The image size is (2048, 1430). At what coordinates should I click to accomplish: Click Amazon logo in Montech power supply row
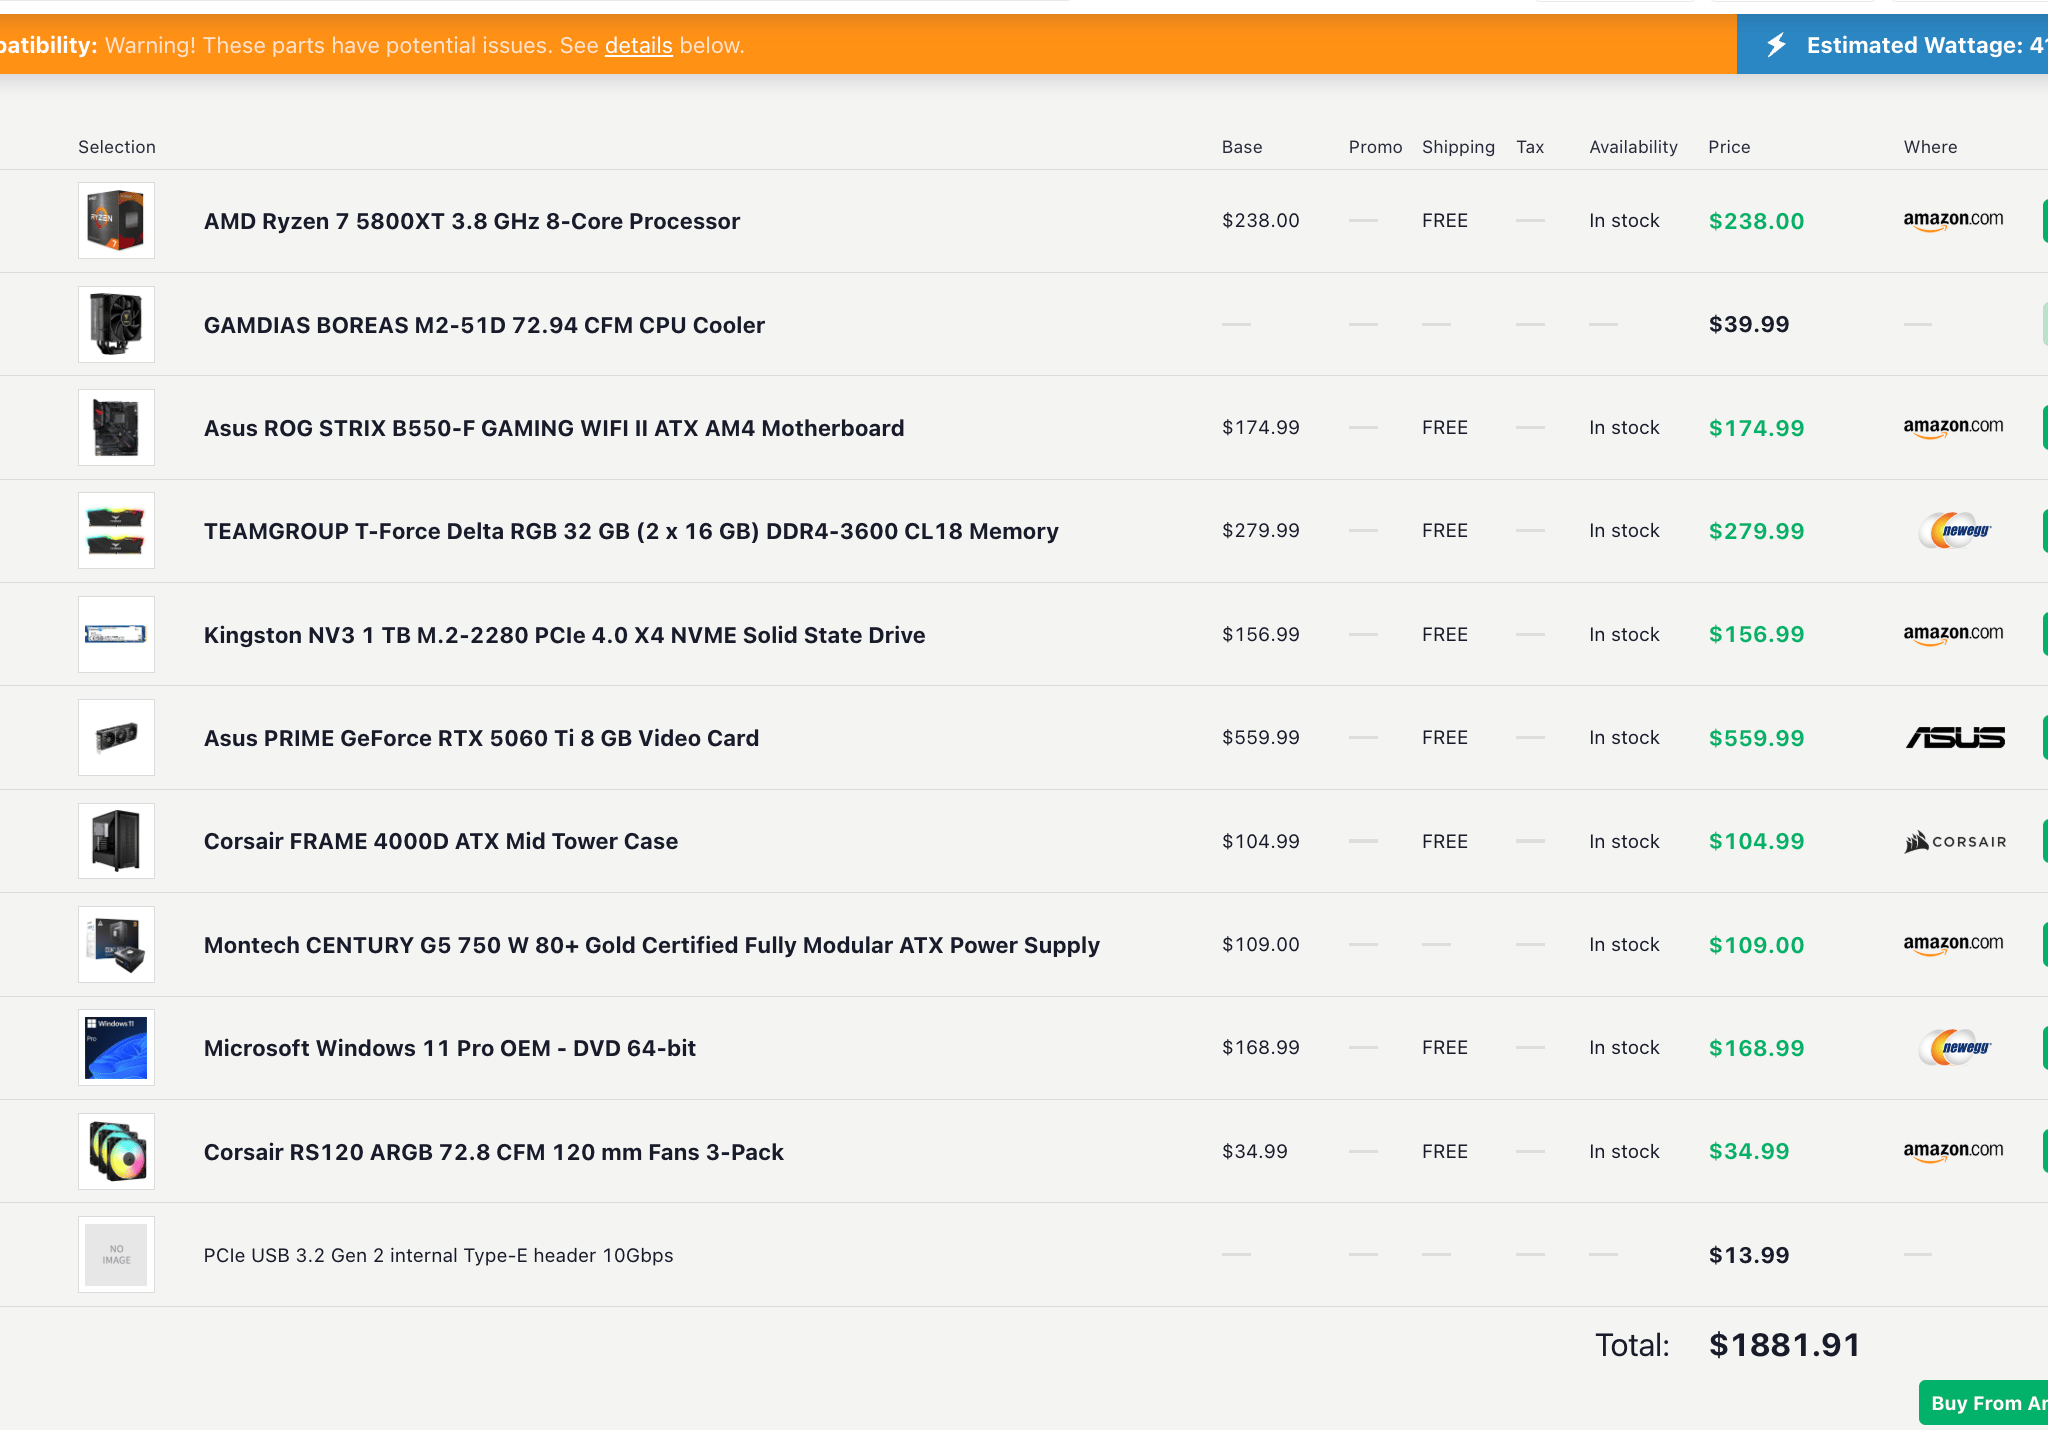[1953, 944]
